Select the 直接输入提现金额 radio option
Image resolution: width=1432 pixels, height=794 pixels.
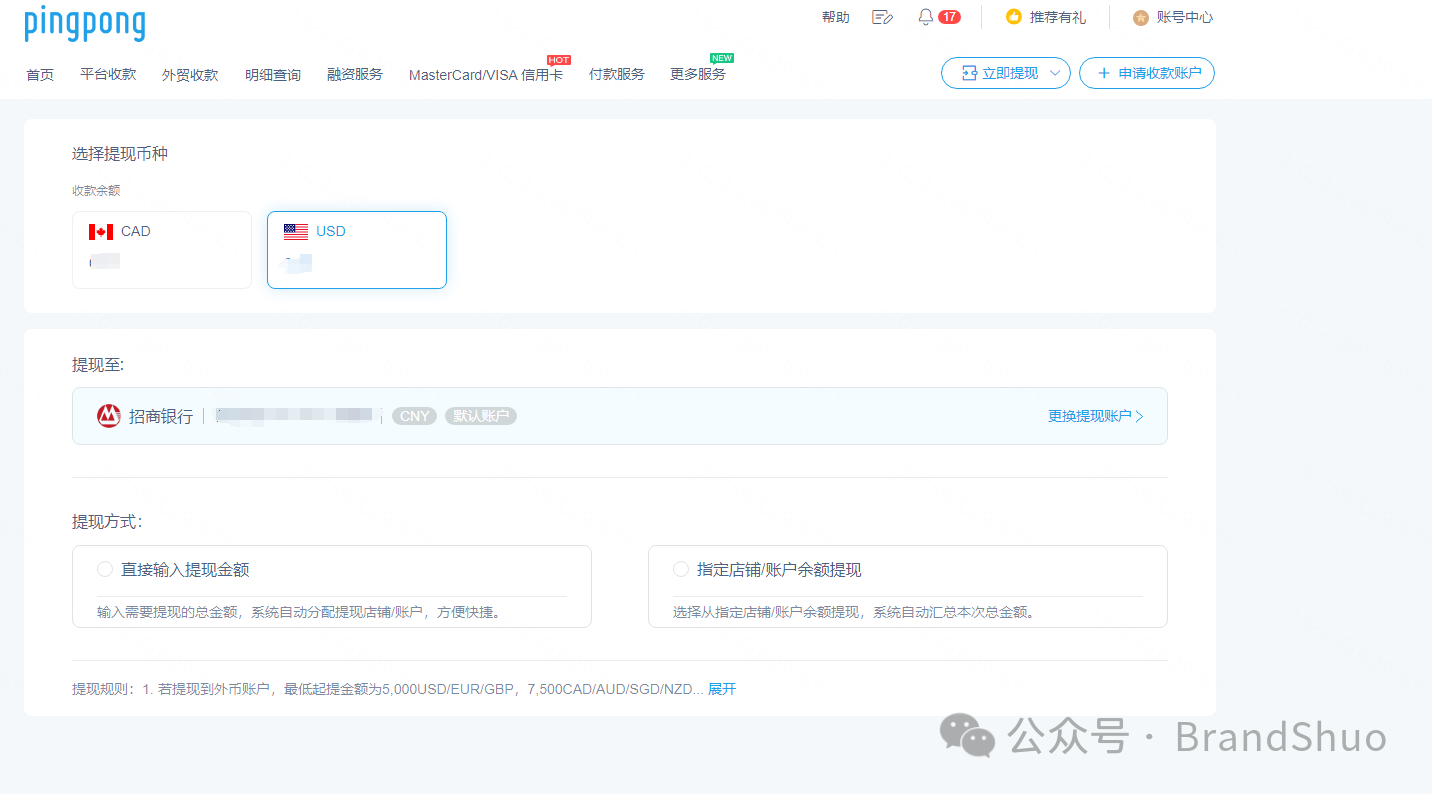click(x=105, y=568)
